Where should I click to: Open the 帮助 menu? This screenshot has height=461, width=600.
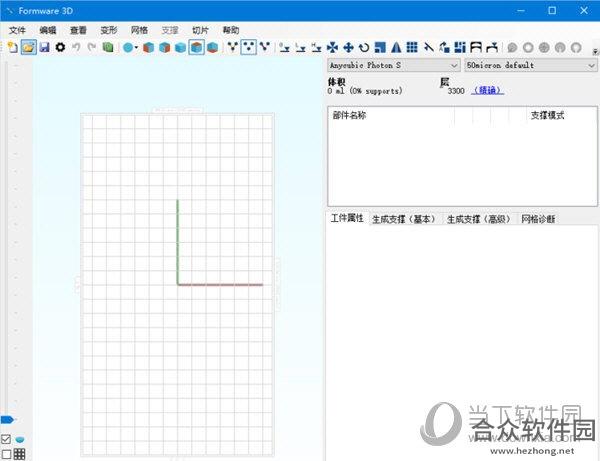click(x=231, y=30)
